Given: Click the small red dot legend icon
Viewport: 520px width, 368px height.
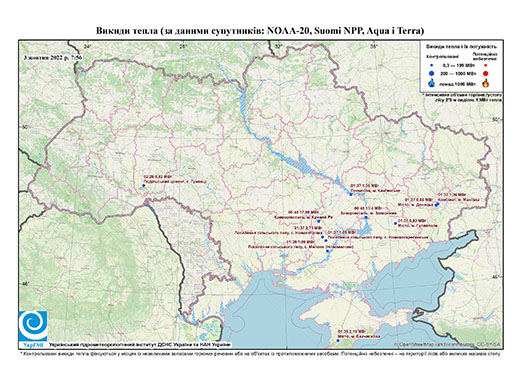Looking at the screenshot, I should 486,65.
